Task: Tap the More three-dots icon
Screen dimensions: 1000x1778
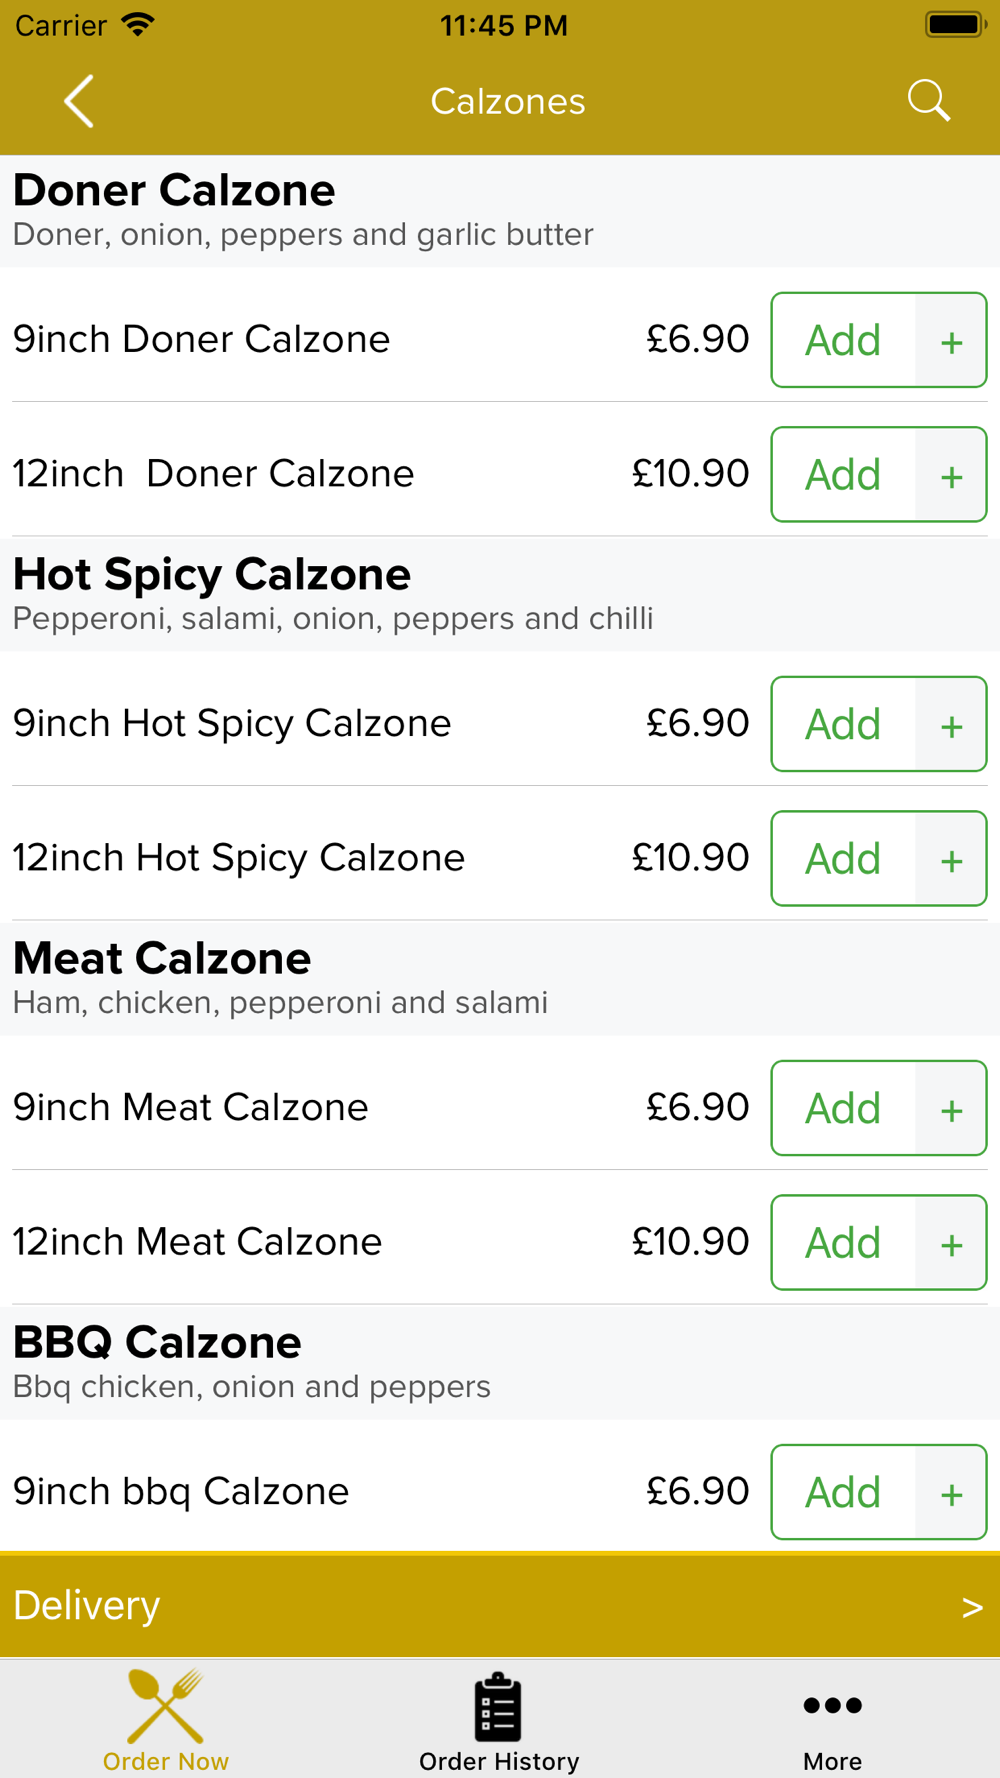Action: 832,1705
